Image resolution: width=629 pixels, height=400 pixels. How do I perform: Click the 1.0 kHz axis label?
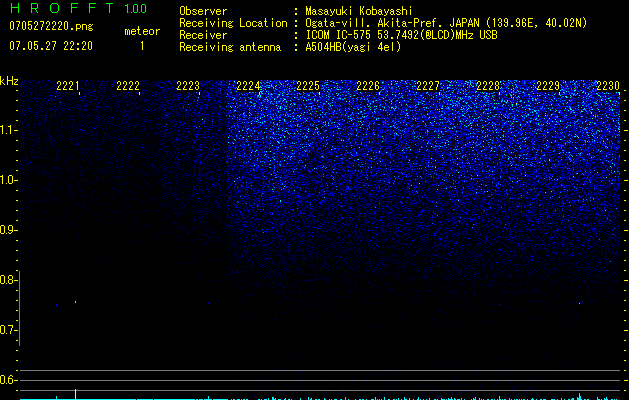point(8,180)
